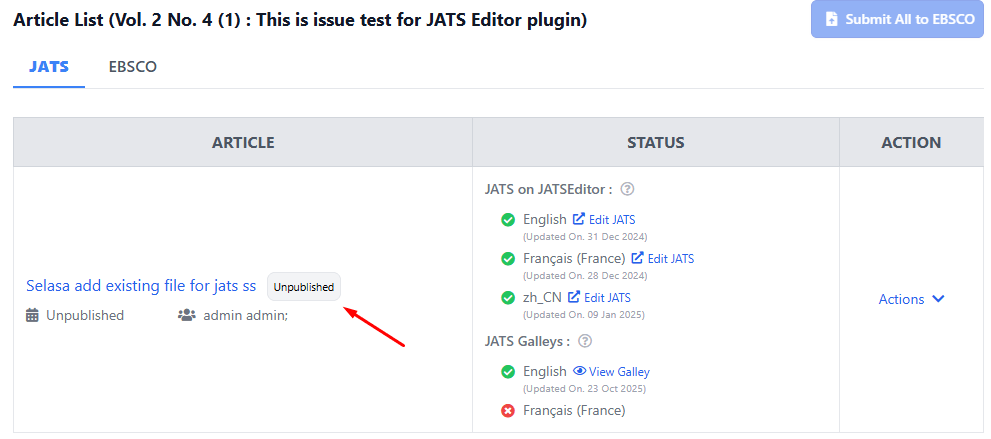Viewport: 991px width, 439px height.
Task: Click the authors group icon
Action: pos(186,315)
